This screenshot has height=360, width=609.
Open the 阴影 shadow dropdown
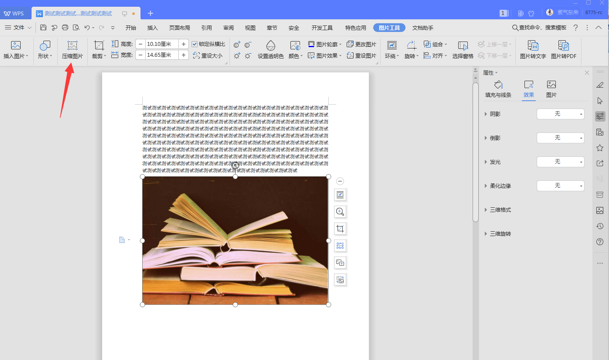point(560,114)
